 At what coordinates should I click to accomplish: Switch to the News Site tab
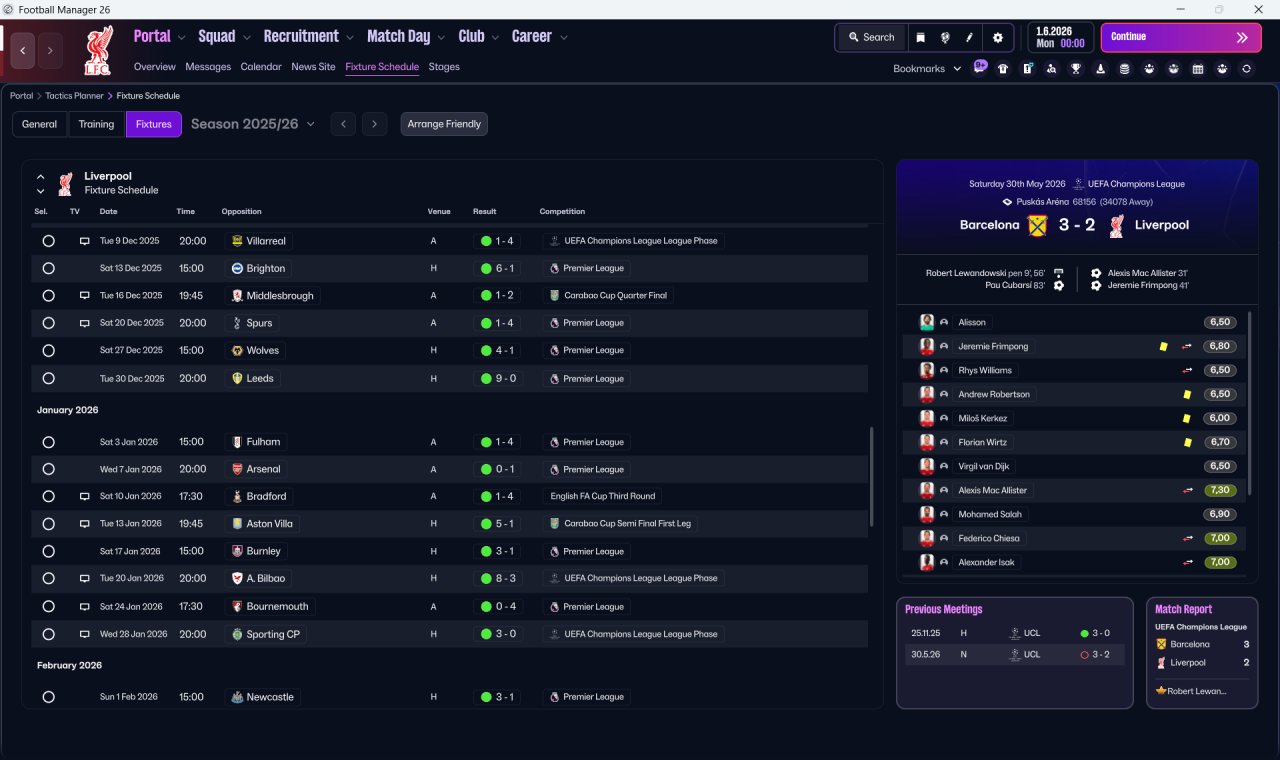313,67
